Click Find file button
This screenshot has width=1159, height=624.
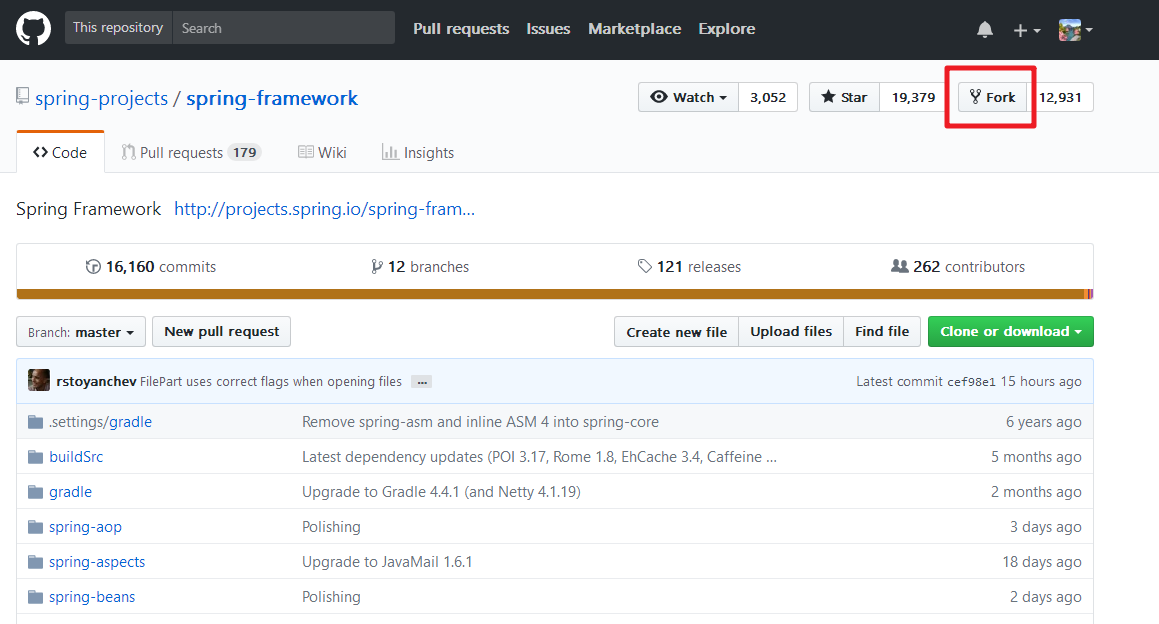pos(882,332)
